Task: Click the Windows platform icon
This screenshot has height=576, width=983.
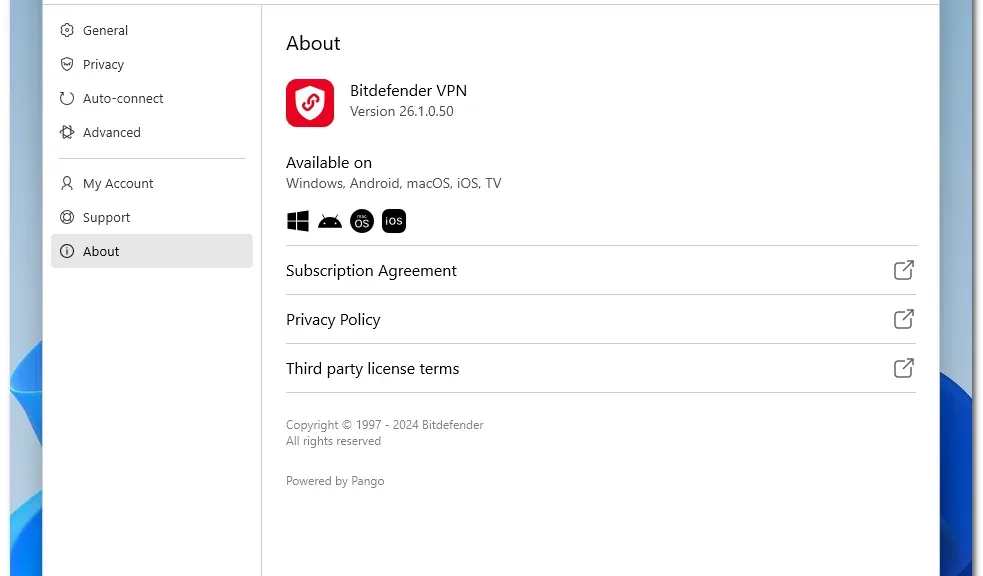Action: 298,221
